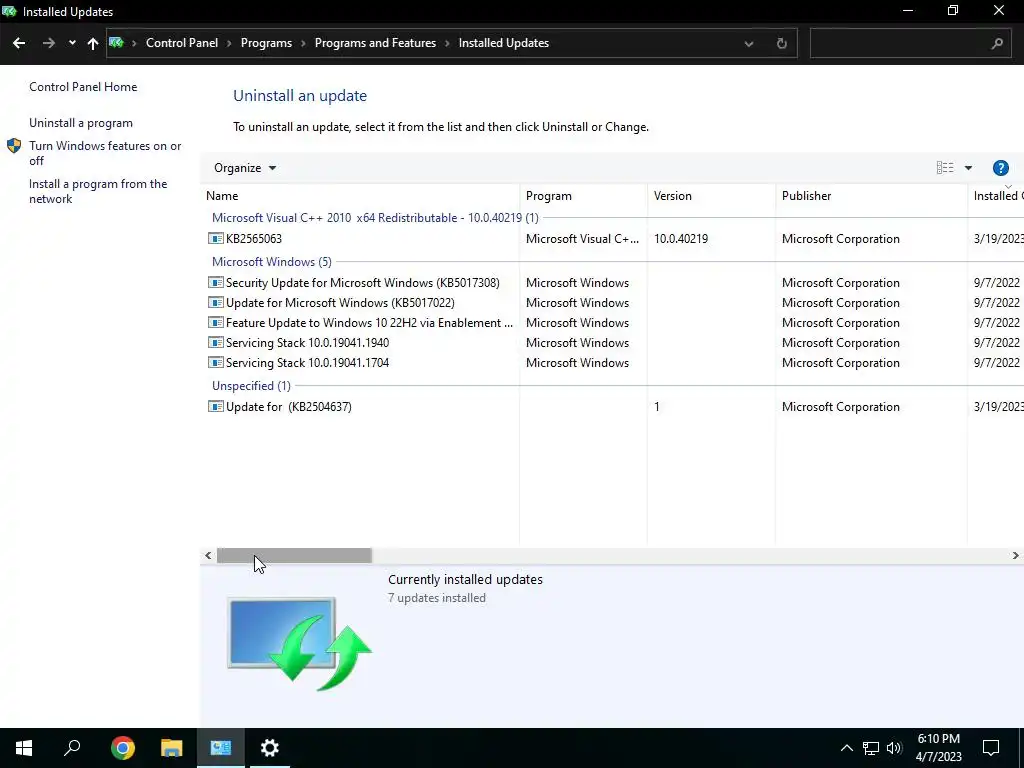Viewport: 1024px width, 768px height.
Task: Select Programs breadcrumb
Action: (266, 43)
